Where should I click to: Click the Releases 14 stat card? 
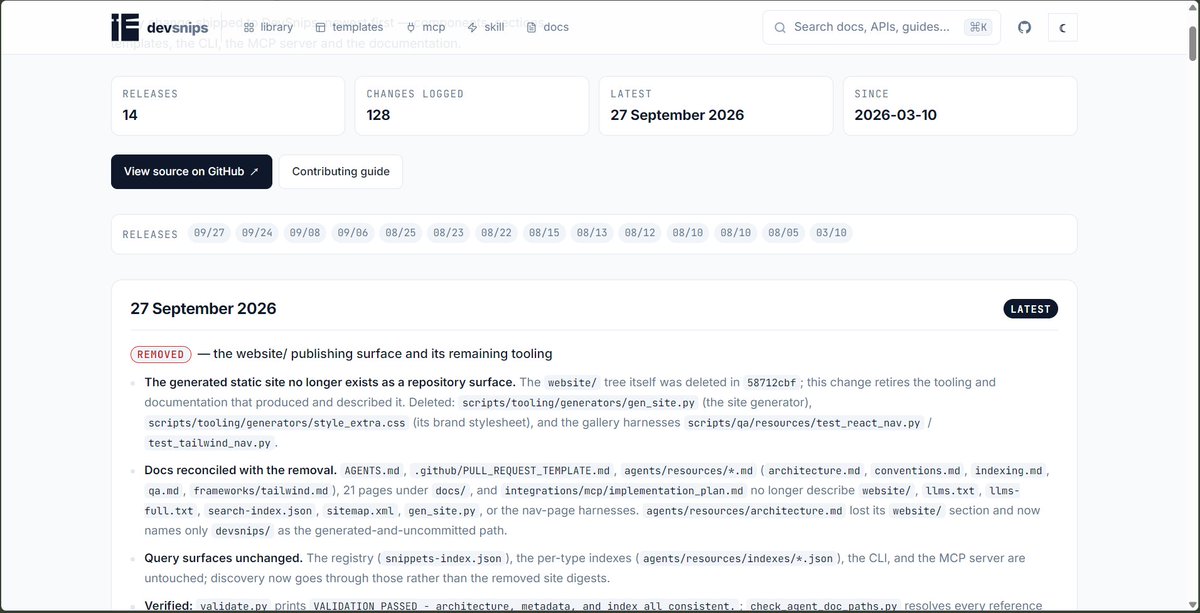point(228,106)
